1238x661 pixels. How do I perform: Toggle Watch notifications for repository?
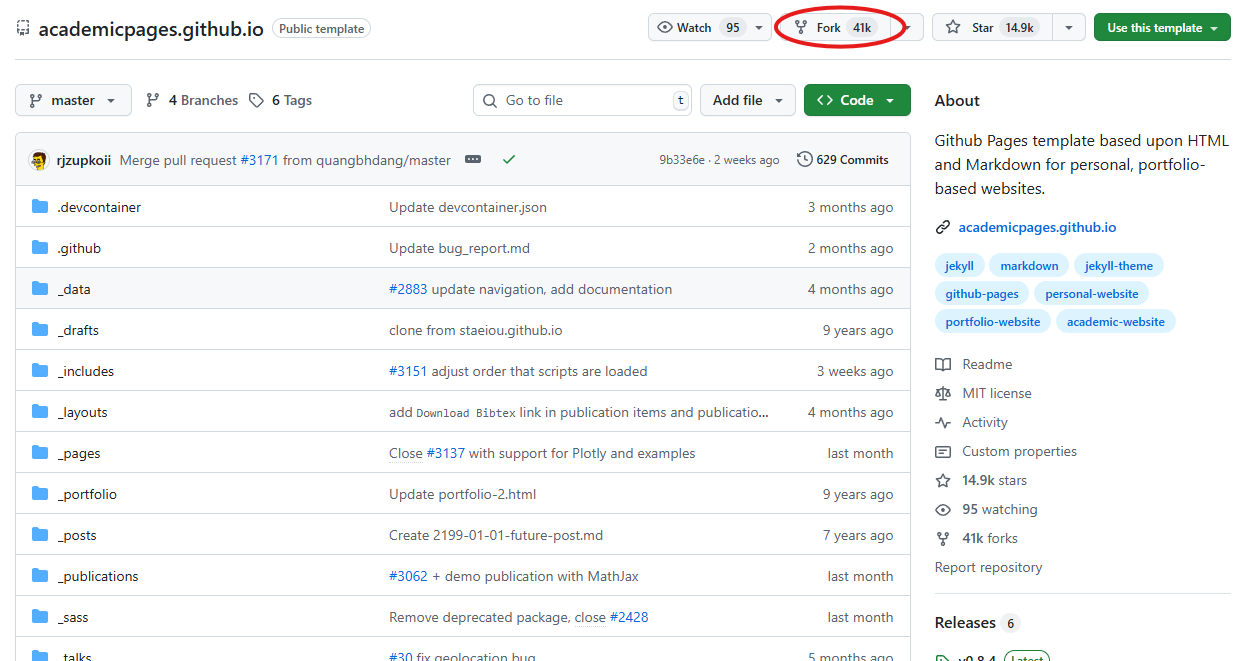[x=696, y=28]
